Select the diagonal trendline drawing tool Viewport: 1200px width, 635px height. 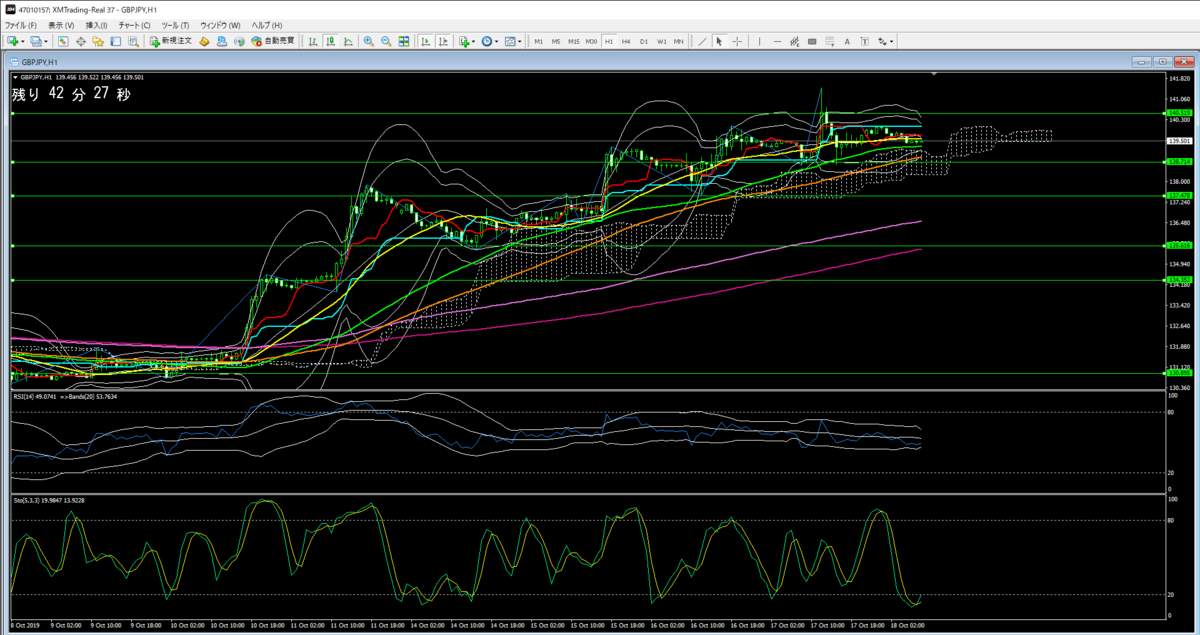[x=702, y=41]
